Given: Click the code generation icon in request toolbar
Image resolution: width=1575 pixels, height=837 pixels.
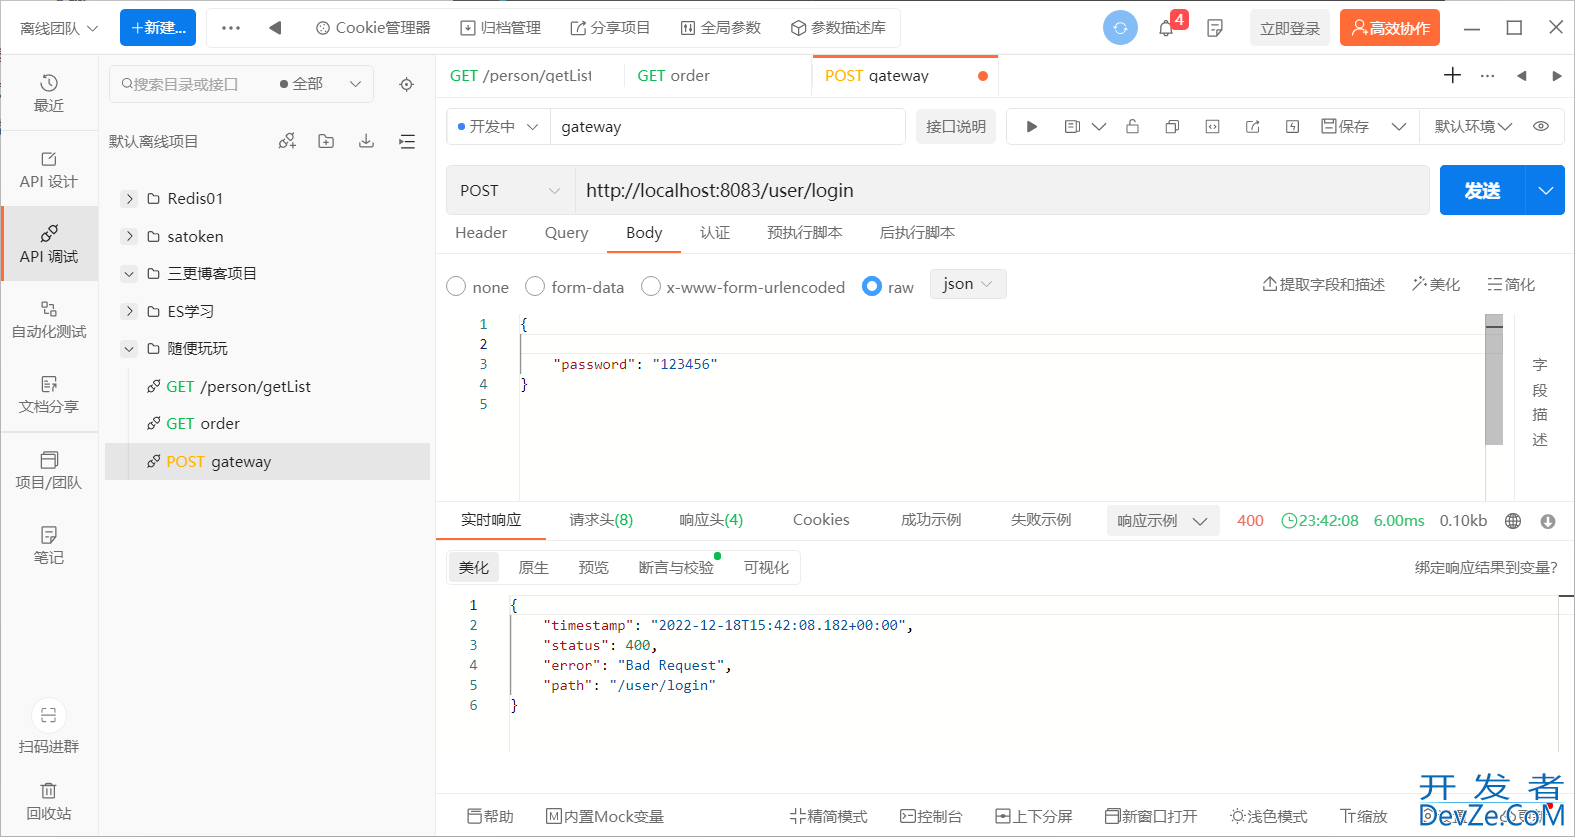Looking at the screenshot, I should tap(1212, 126).
